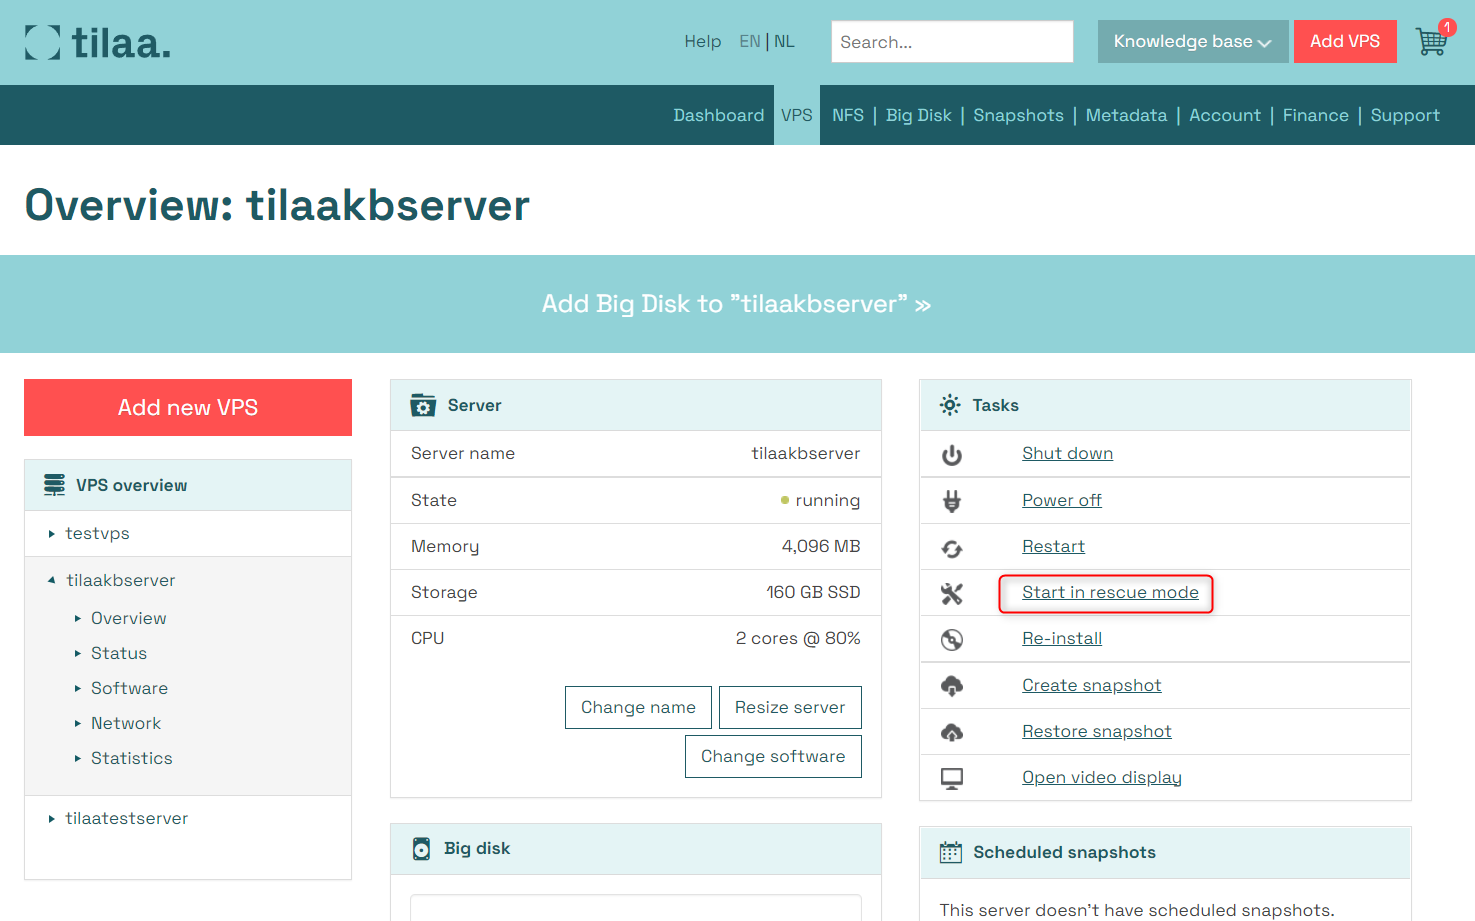1475x921 pixels.
Task: Click the Add VPS button
Action: [1345, 42]
